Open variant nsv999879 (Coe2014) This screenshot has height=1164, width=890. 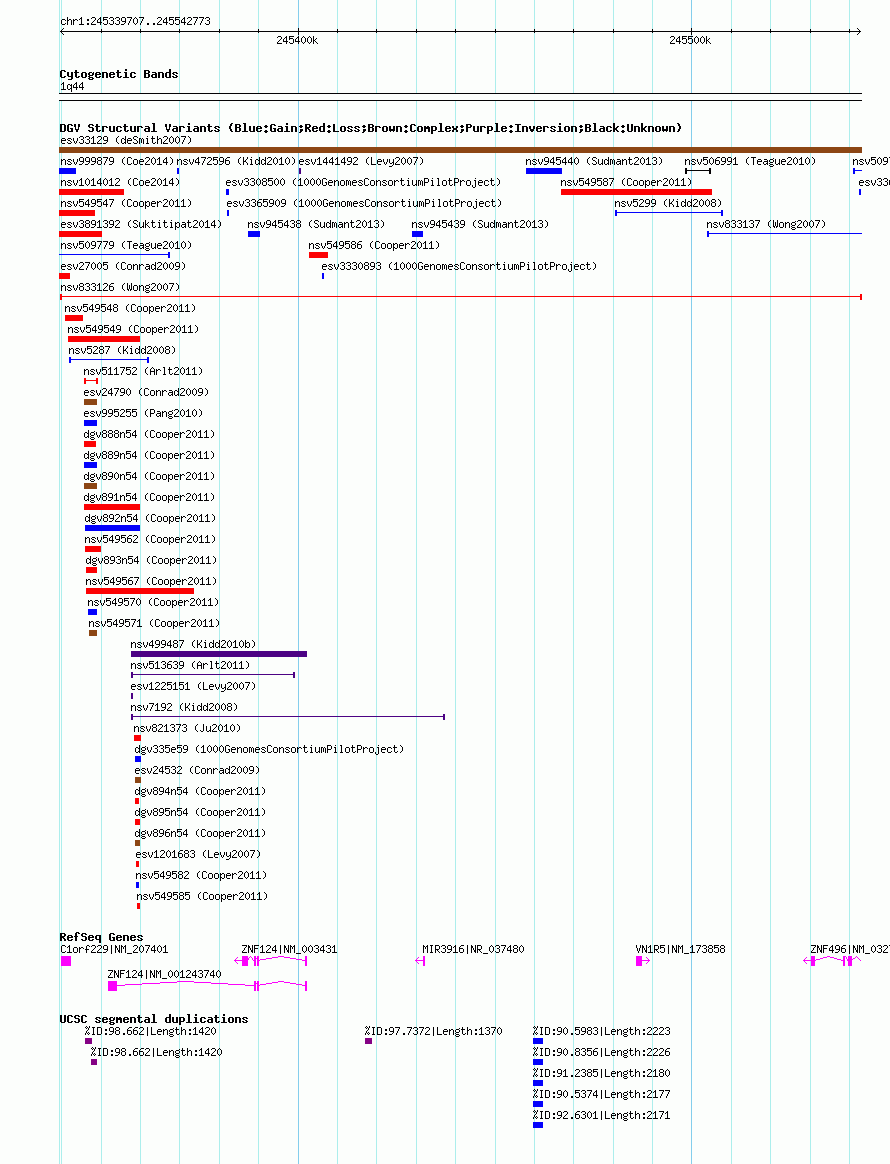(117, 161)
